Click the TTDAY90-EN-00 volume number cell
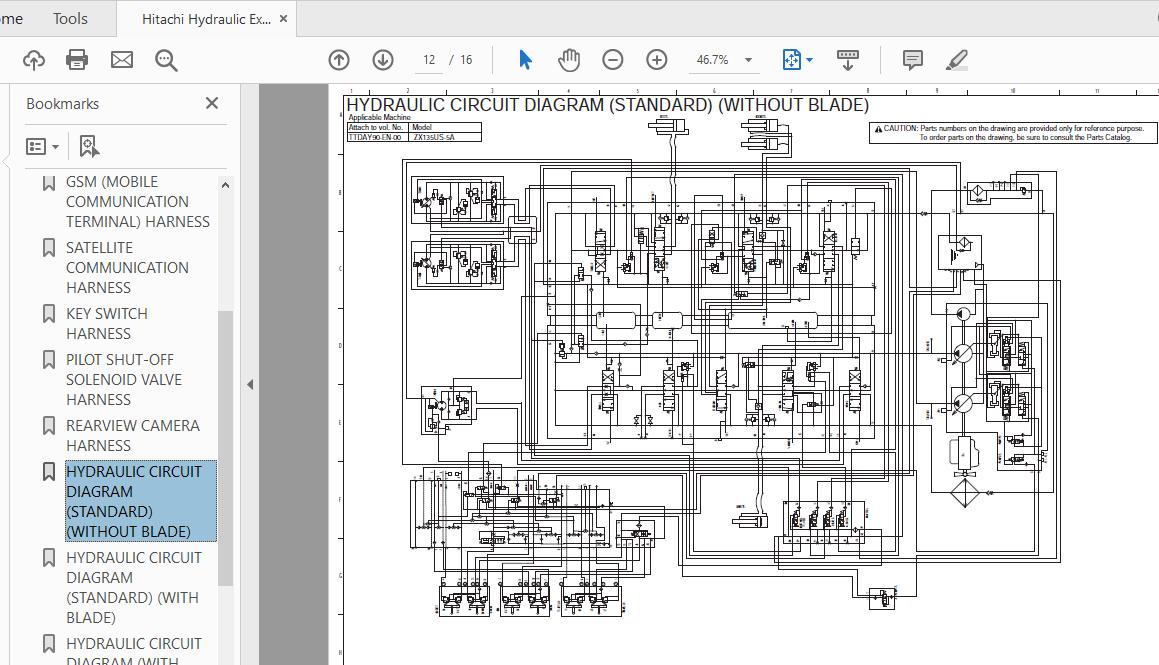 (x=378, y=137)
